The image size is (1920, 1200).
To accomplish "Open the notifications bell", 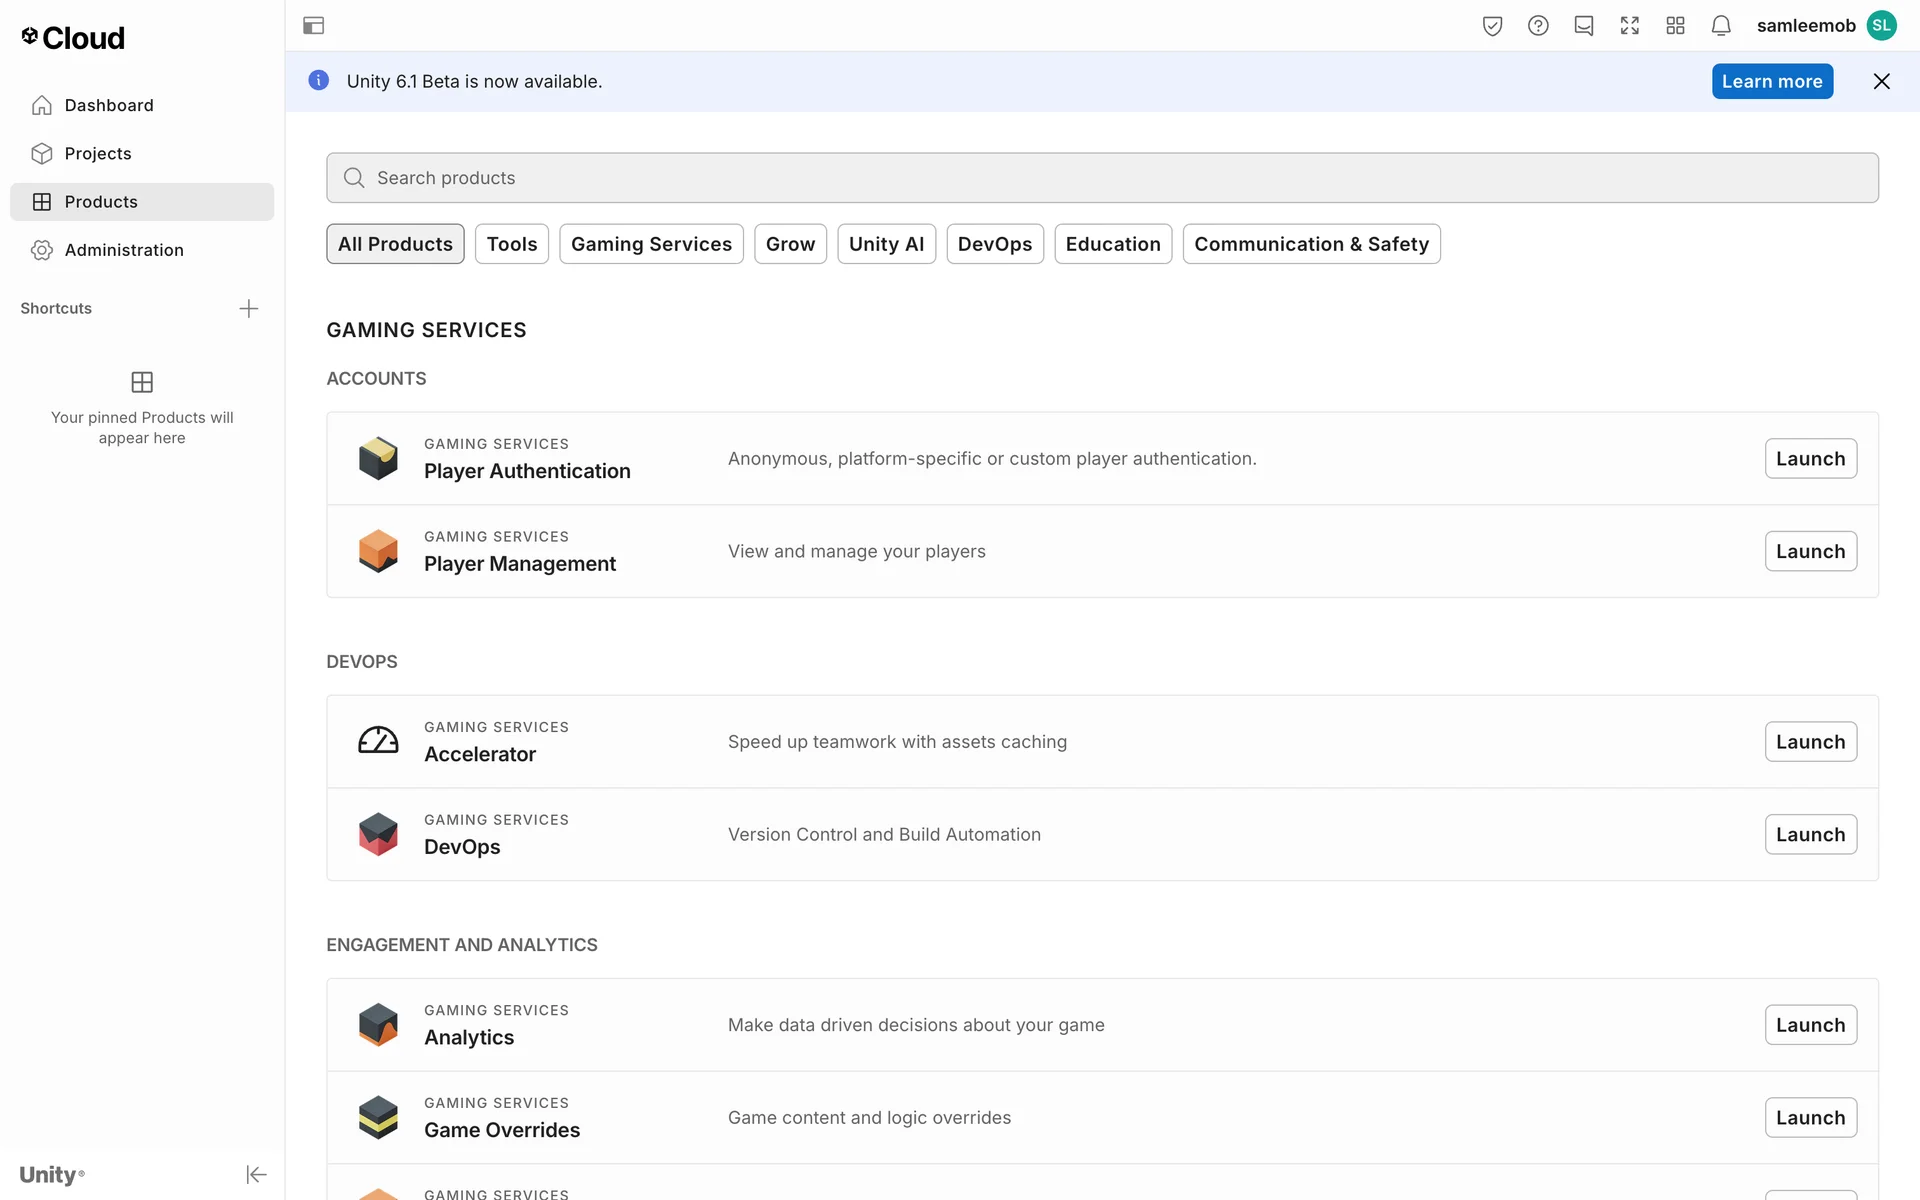I will pos(1721,26).
